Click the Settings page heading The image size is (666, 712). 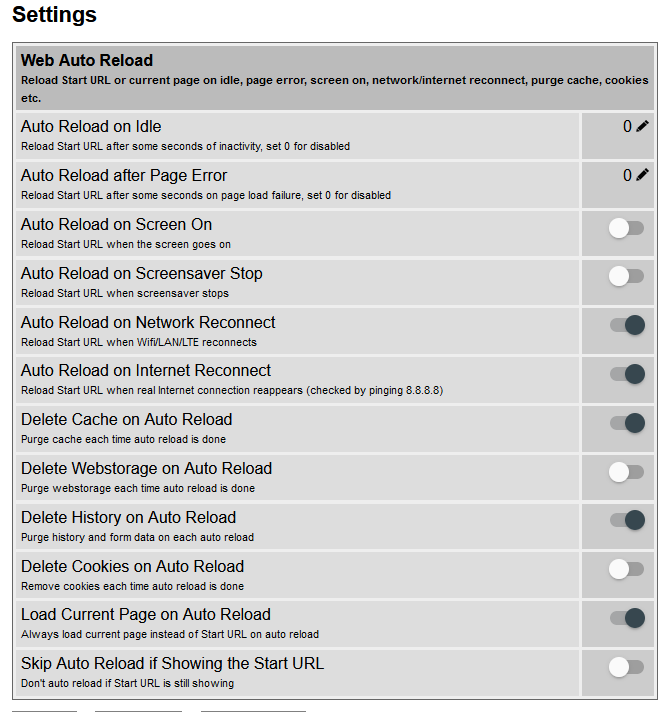(54, 15)
